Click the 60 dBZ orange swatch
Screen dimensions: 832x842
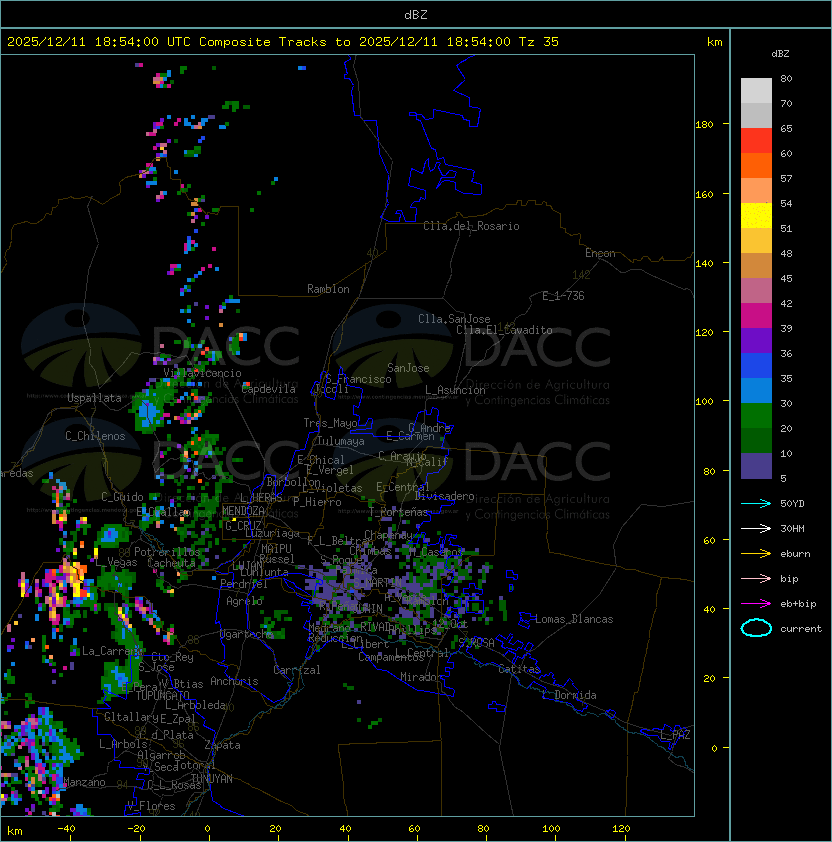[756, 165]
